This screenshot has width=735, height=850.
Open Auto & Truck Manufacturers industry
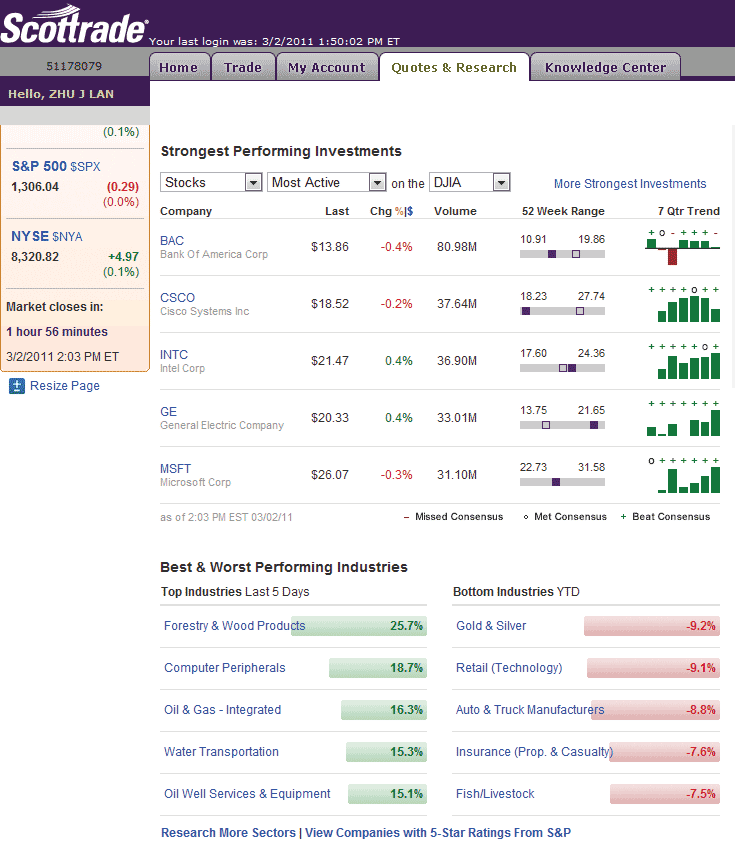[x=530, y=710]
